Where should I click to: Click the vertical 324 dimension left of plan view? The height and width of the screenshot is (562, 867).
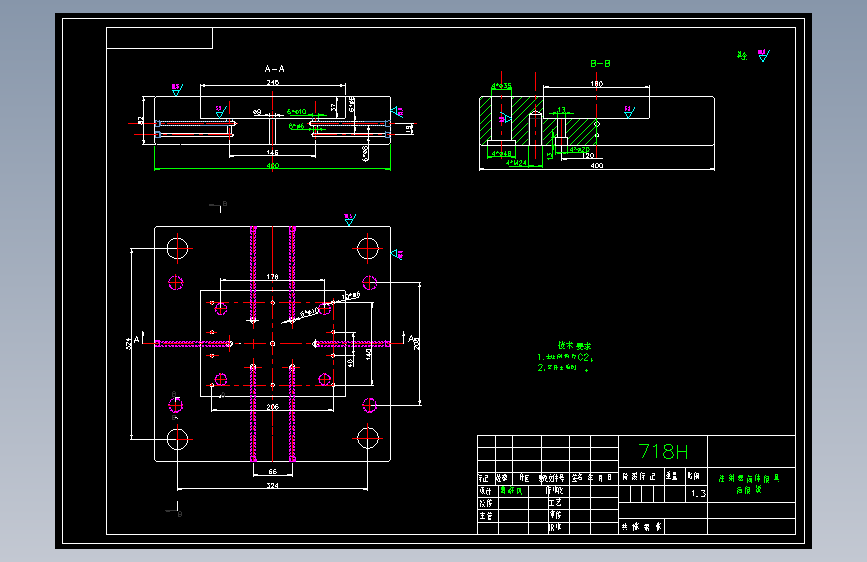(x=129, y=343)
